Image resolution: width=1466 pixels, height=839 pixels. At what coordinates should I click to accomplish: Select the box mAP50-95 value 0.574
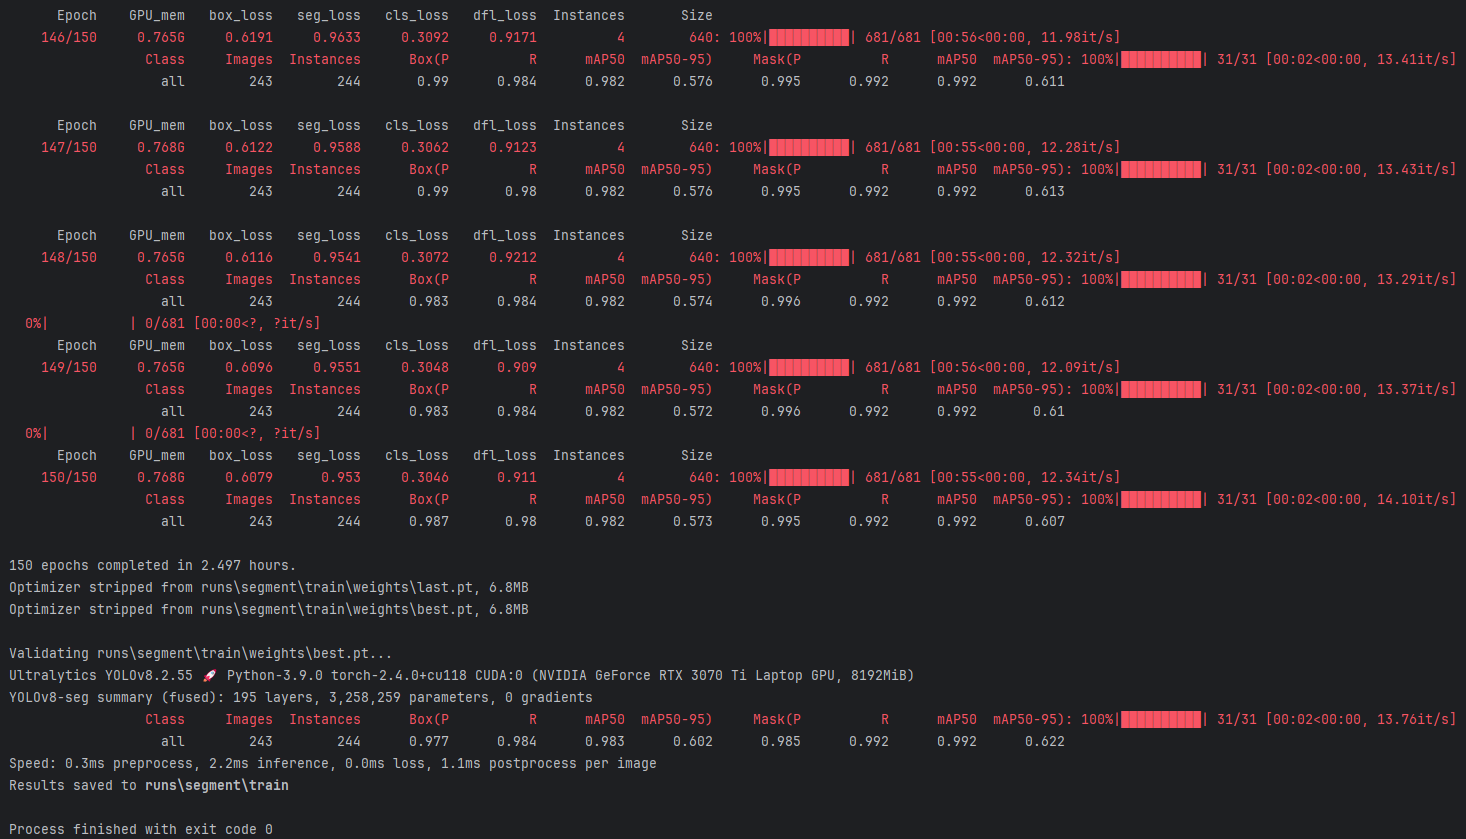693,301
